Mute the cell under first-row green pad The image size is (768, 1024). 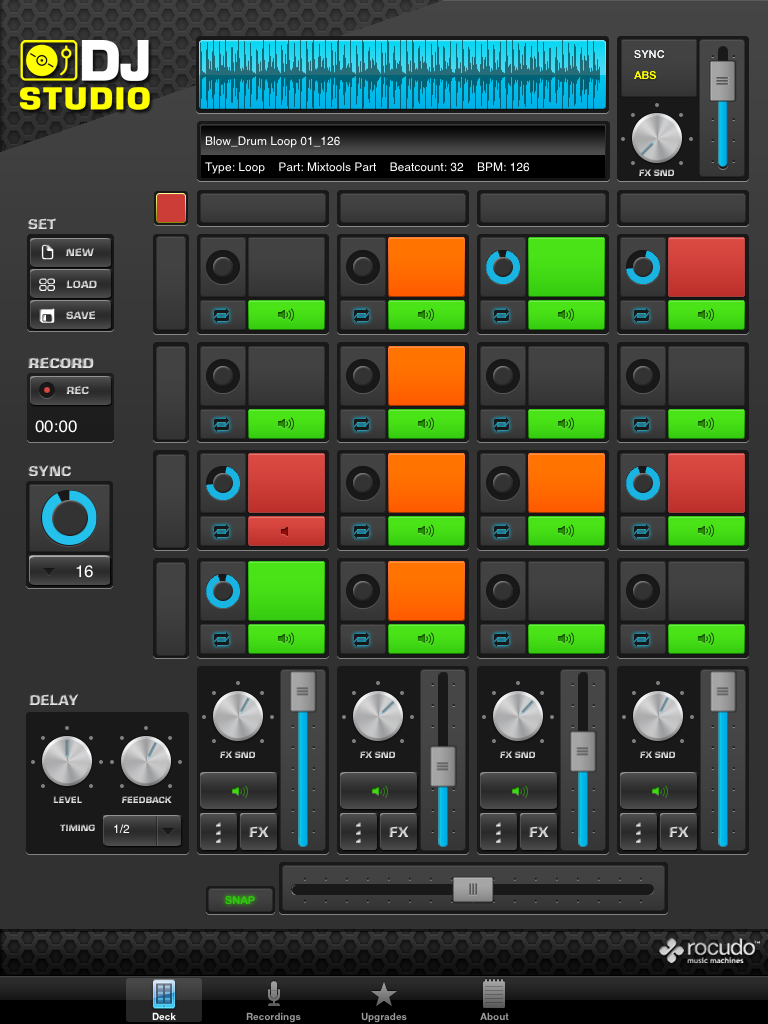(x=566, y=315)
